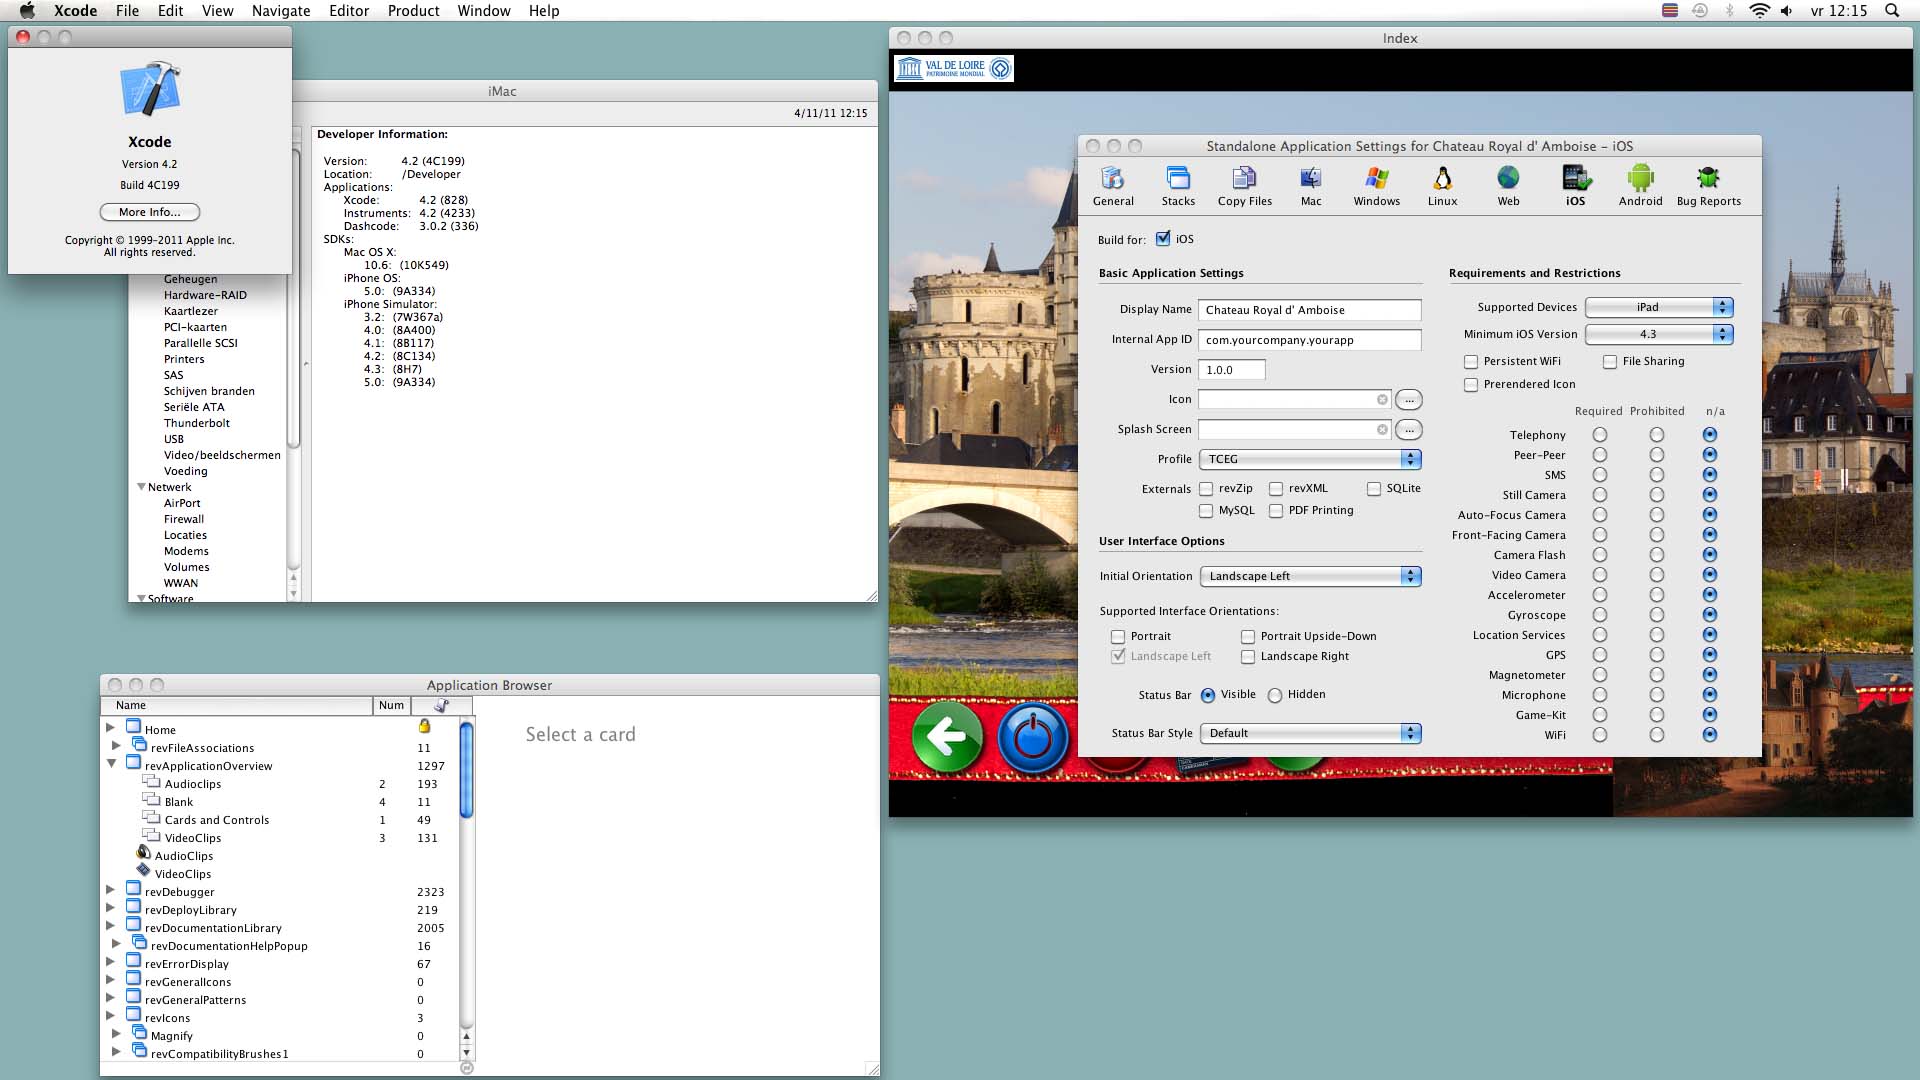Viewport: 1920px width, 1080px height.
Task: Open the Bug Reports icon
Action: 1708,180
